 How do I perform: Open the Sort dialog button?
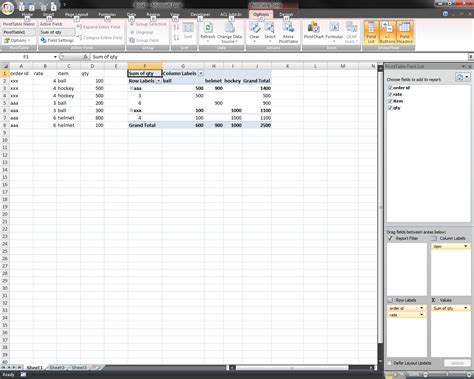tap(188, 31)
